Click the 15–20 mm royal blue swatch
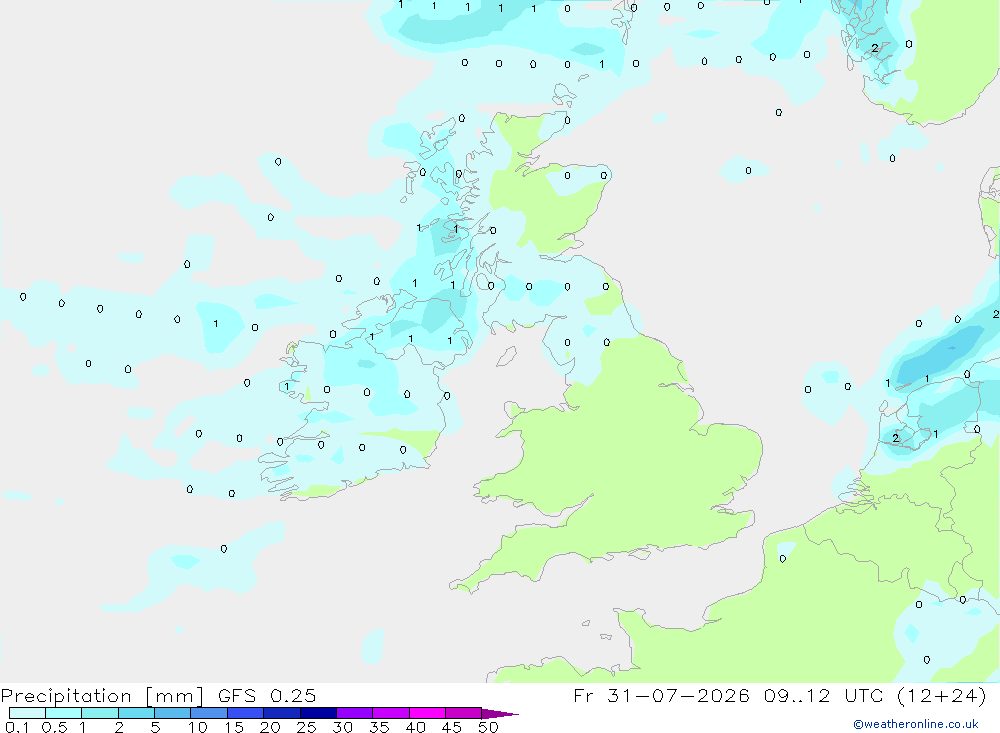This screenshot has height=733, width=1000. click(246, 713)
